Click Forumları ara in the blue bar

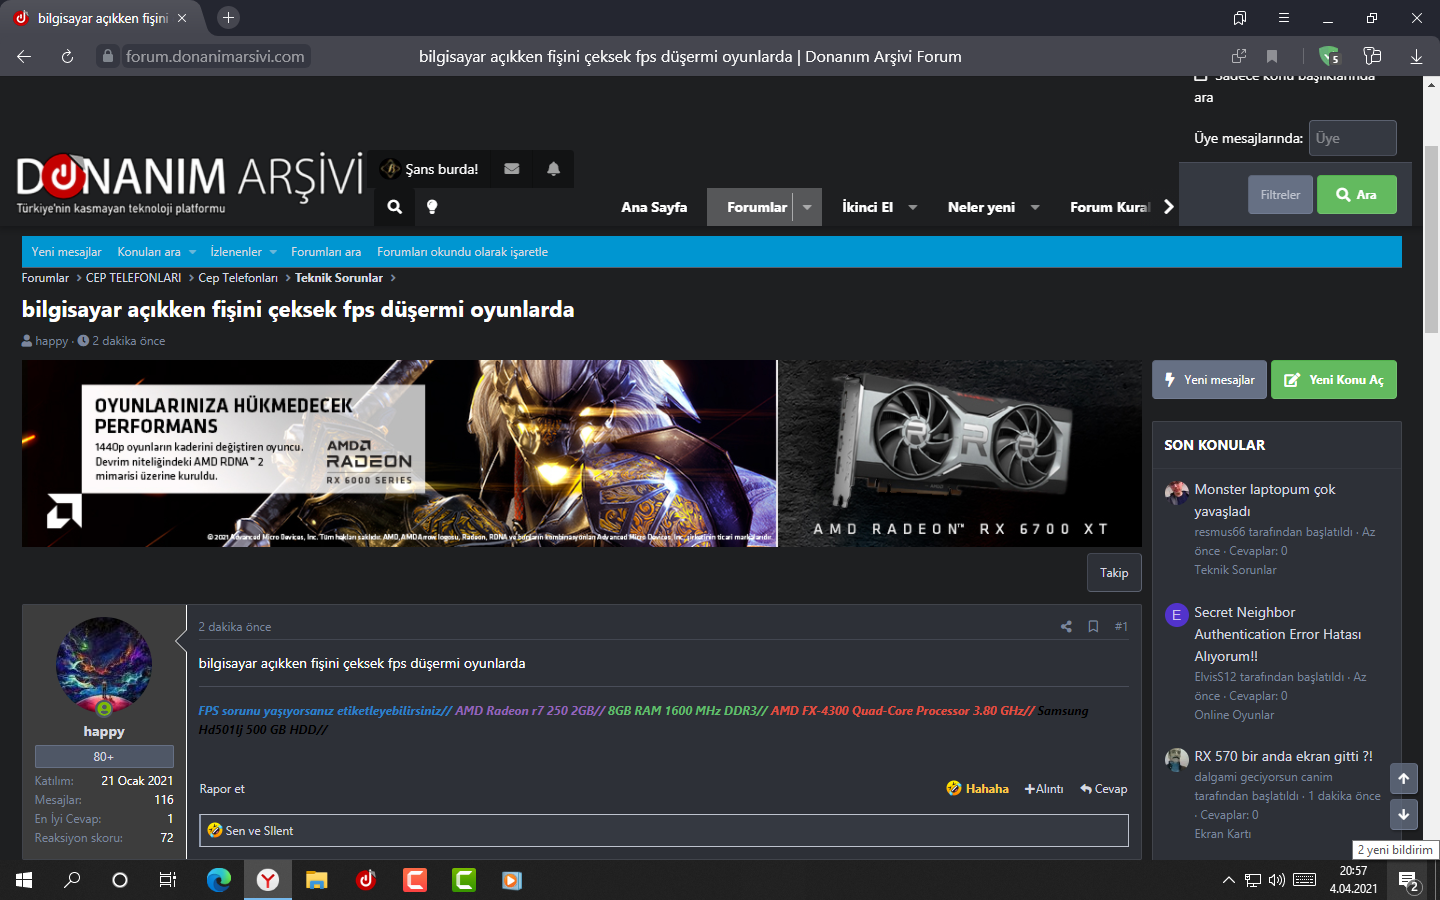326,252
